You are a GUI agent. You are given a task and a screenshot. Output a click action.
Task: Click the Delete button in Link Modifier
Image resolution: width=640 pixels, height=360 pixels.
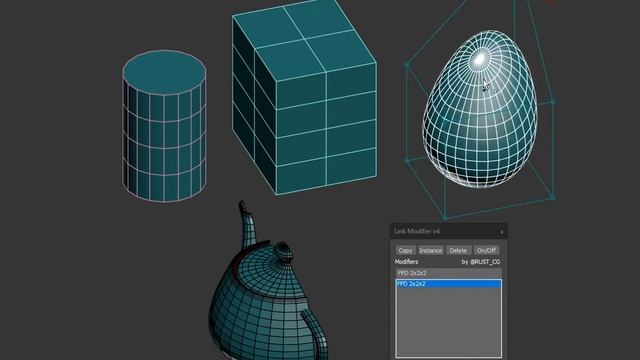[x=458, y=250]
